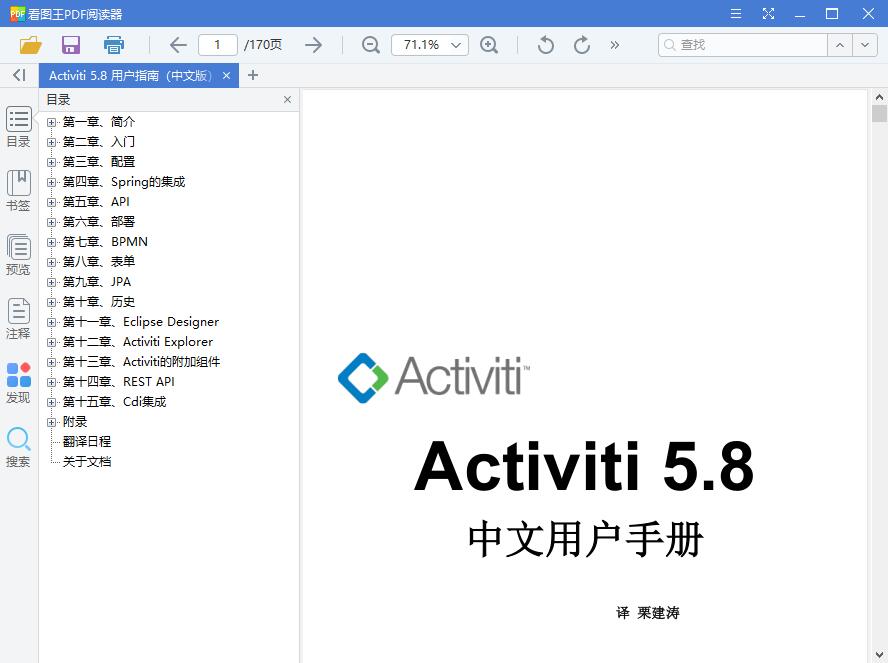The height and width of the screenshot is (663, 888).
Task: Toggle fullscreen reading mode
Action: tap(768, 13)
